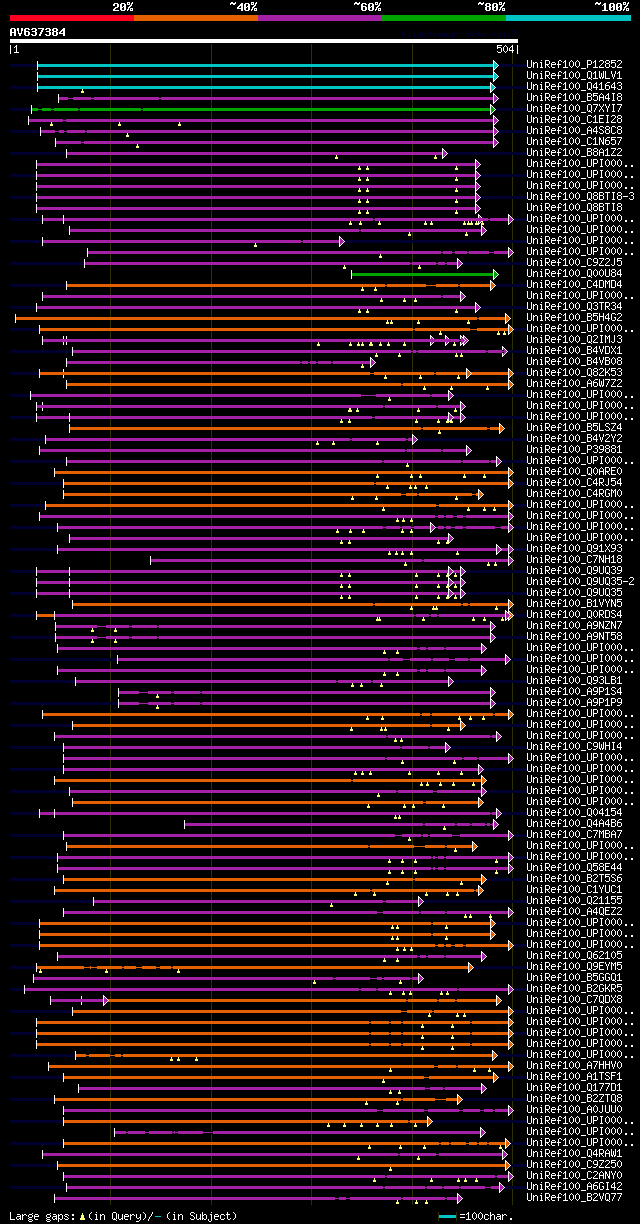View subject UniRef100_C7NH18
This screenshot has width=640, height=1224.
pyautogui.click(x=575, y=559)
